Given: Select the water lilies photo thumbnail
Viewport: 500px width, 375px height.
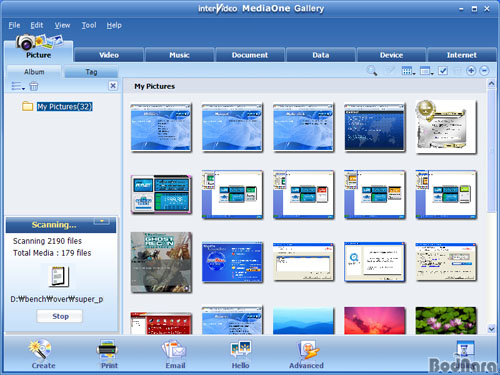Looking at the screenshot, I should 446,321.
